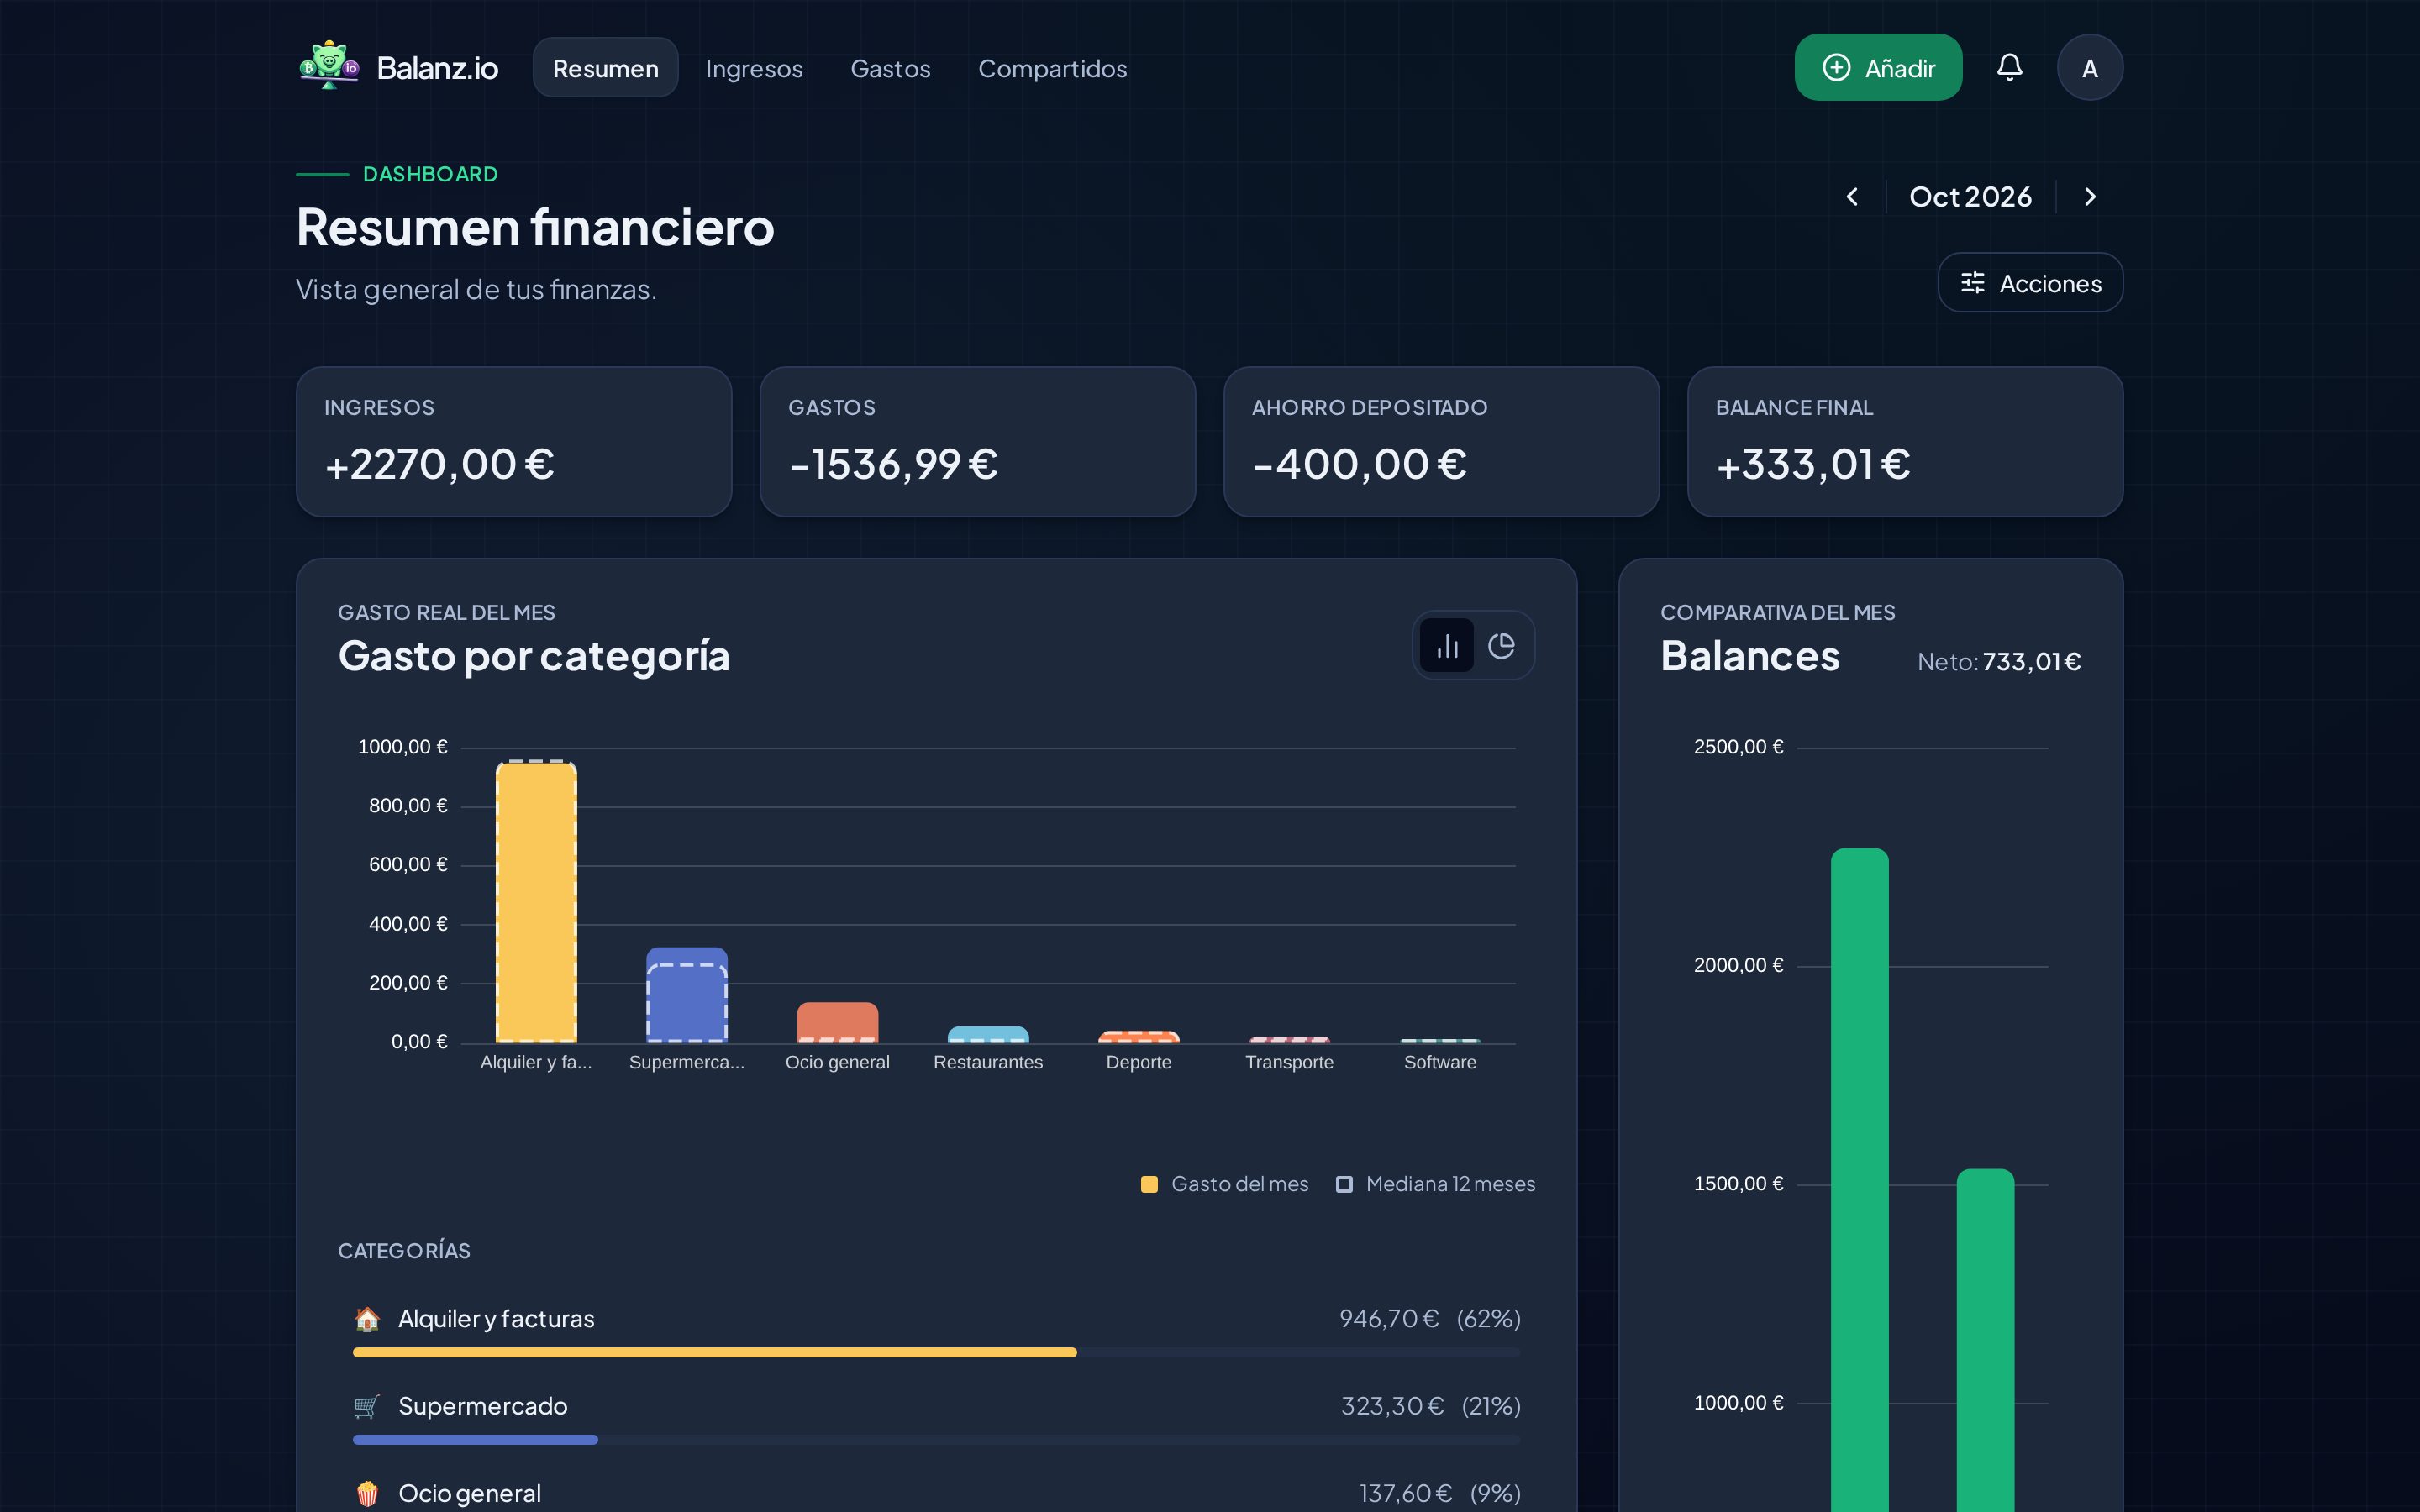Open the Gastos summary card
The width and height of the screenshot is (2420, 1512).
(x=977, y=442)
